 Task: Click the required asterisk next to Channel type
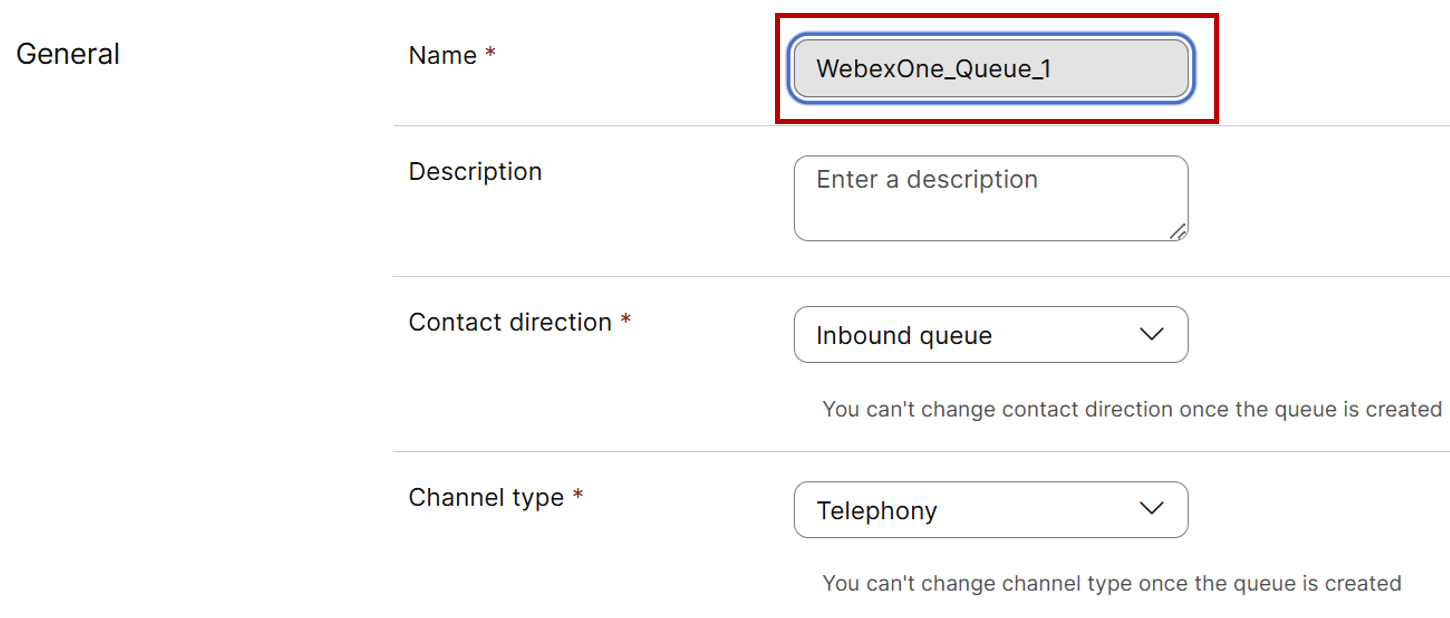click(578, 496)
